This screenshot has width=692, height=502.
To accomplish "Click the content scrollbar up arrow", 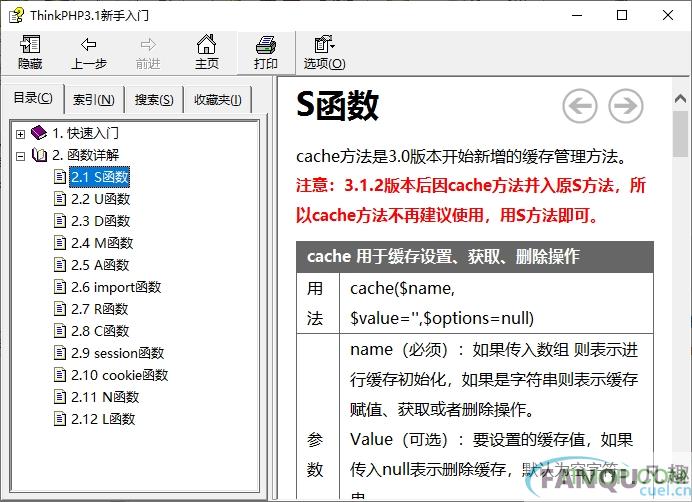I will [680, 98].
